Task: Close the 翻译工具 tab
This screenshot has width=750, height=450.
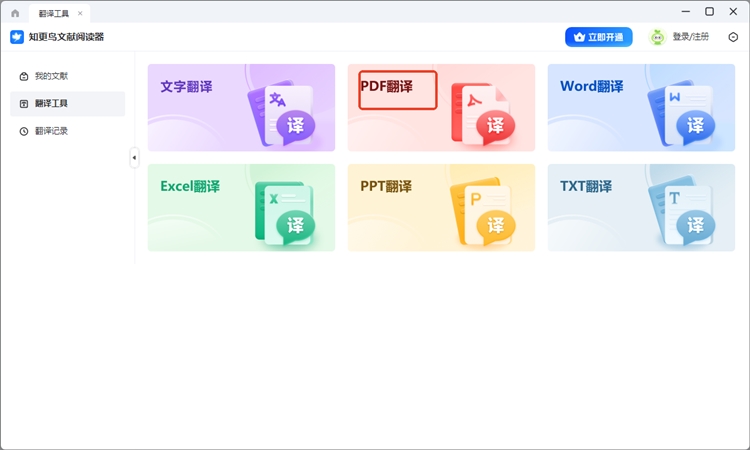Action: pyautogui.click(x=80, y=13)
